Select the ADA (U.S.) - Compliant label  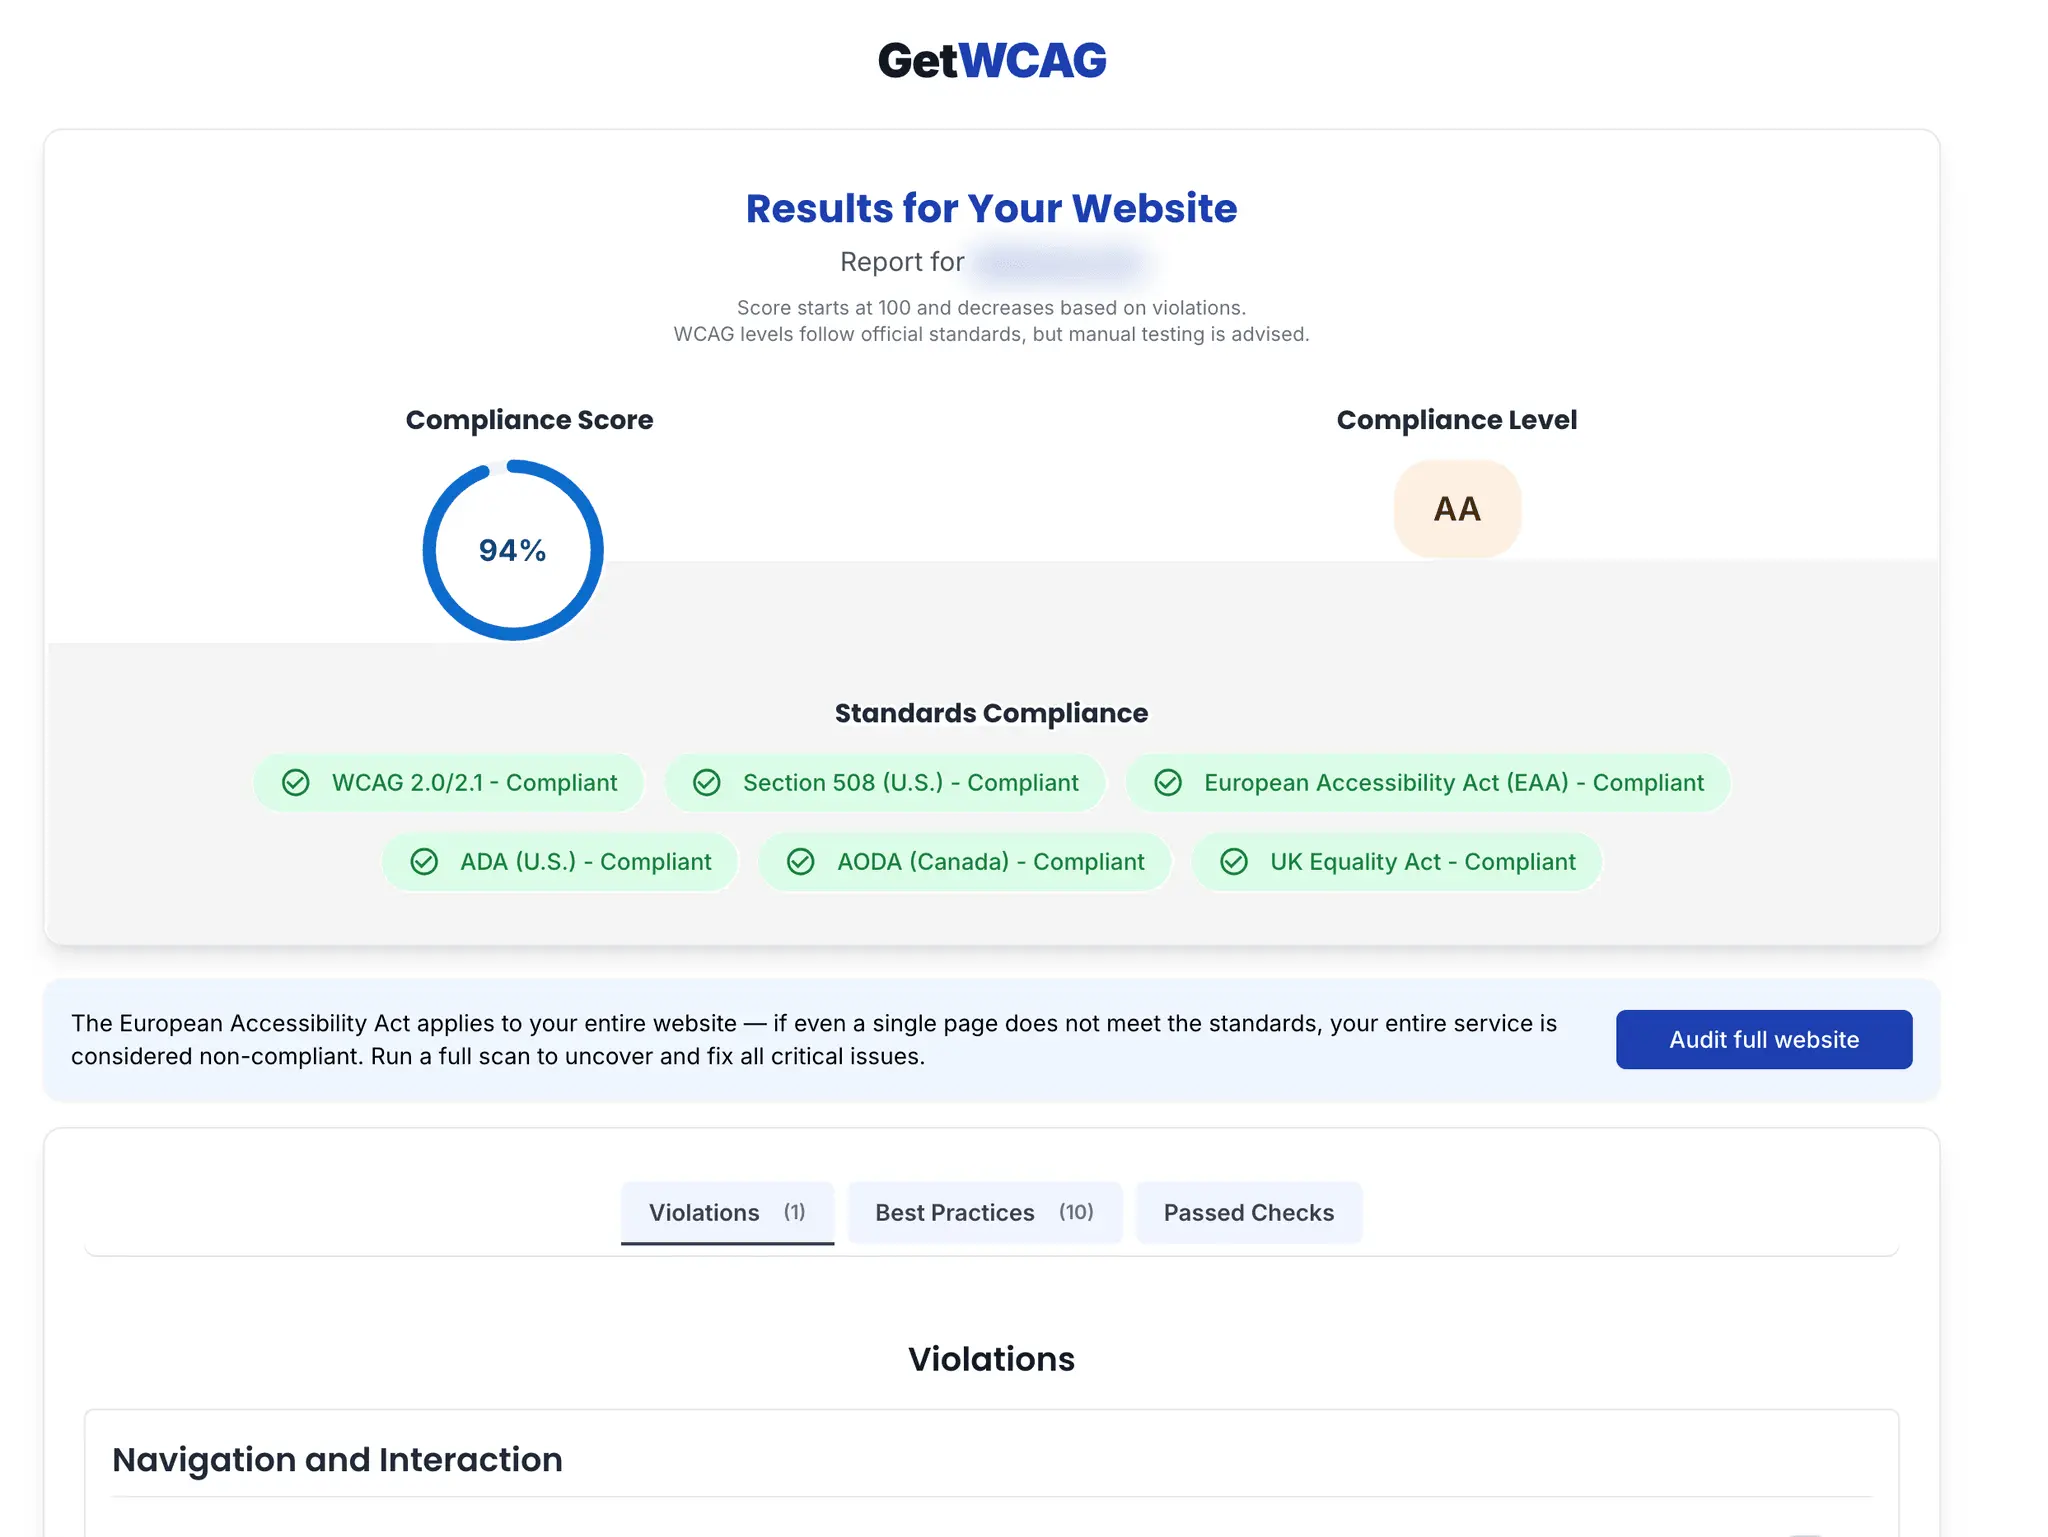tap(585, 861)
